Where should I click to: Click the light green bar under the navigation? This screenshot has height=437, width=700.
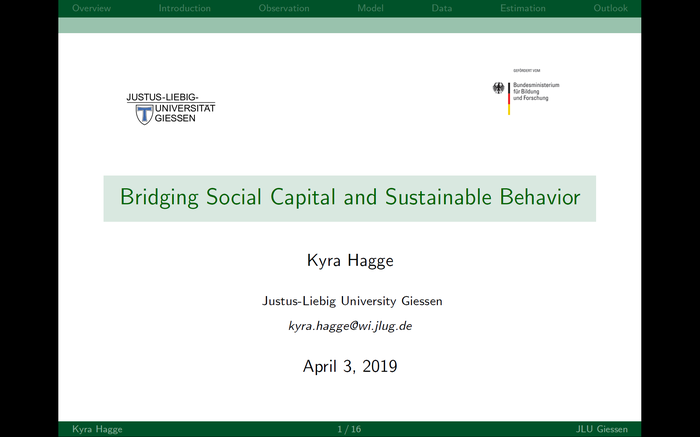pyautogui.click(x=350, y=25)
